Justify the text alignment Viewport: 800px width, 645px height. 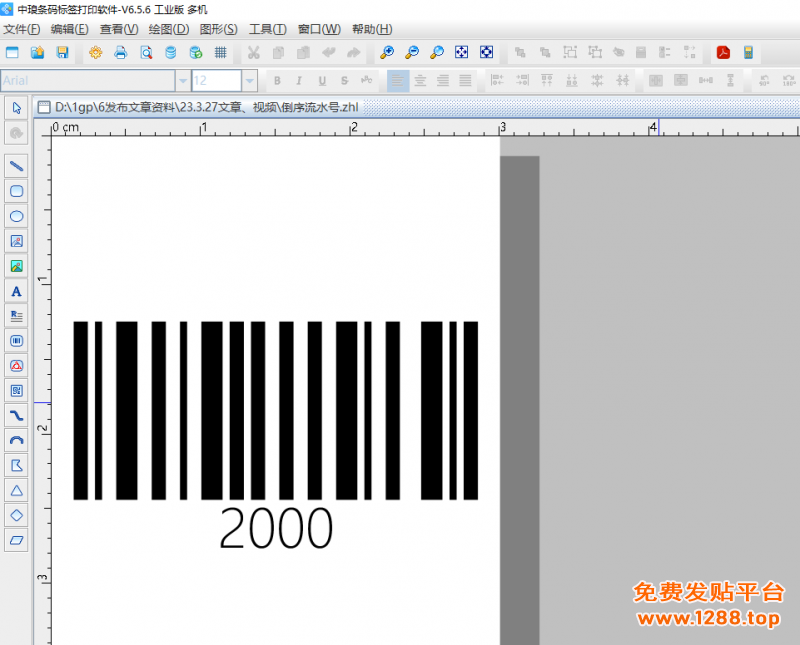(x=465, y=81)
